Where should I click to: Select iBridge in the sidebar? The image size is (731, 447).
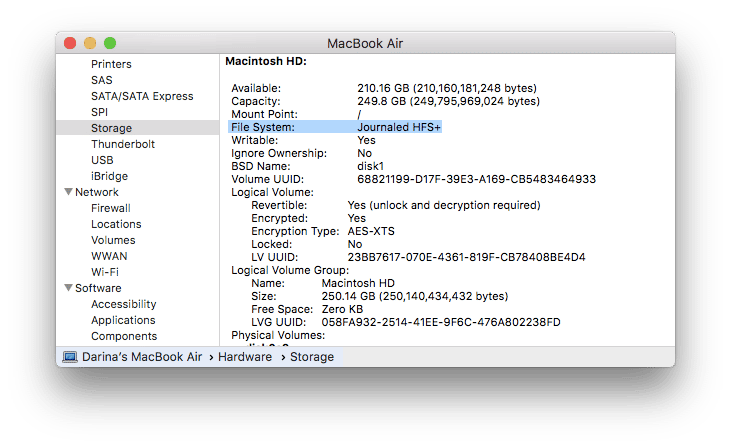tap(110, 176)
